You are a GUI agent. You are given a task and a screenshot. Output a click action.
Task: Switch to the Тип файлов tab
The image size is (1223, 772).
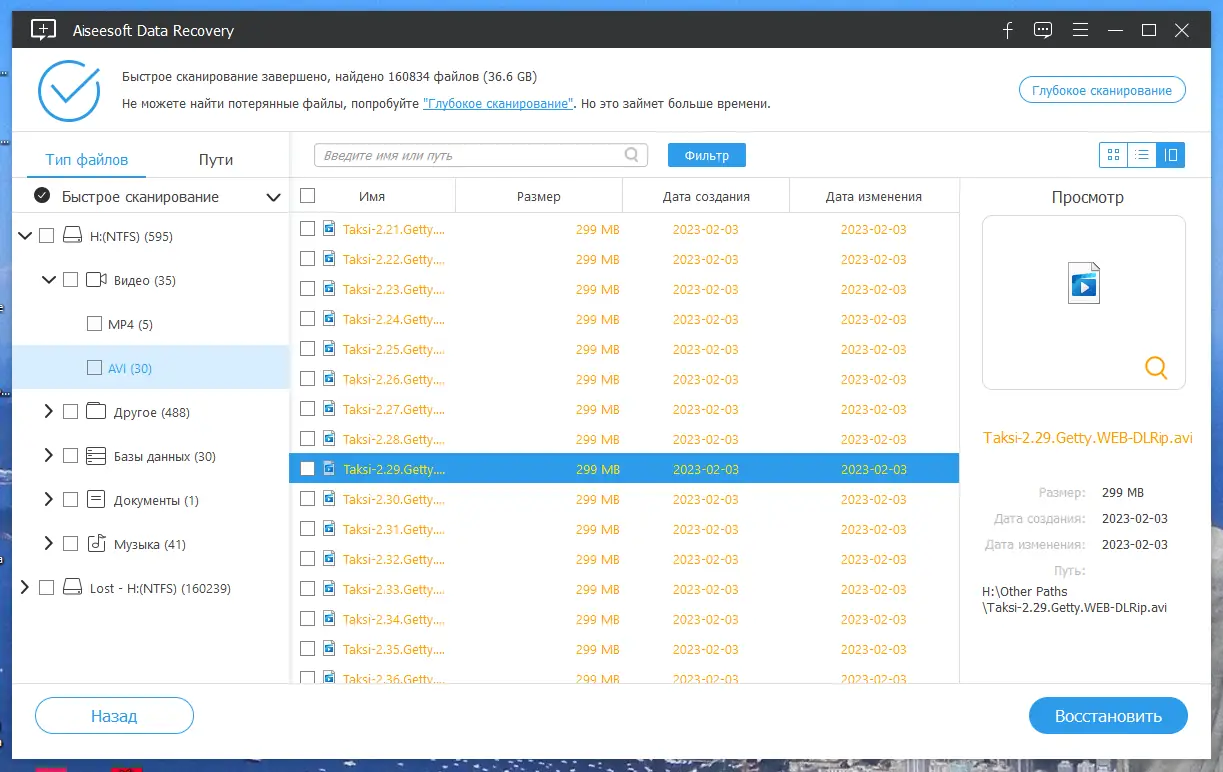coord(87,159)
